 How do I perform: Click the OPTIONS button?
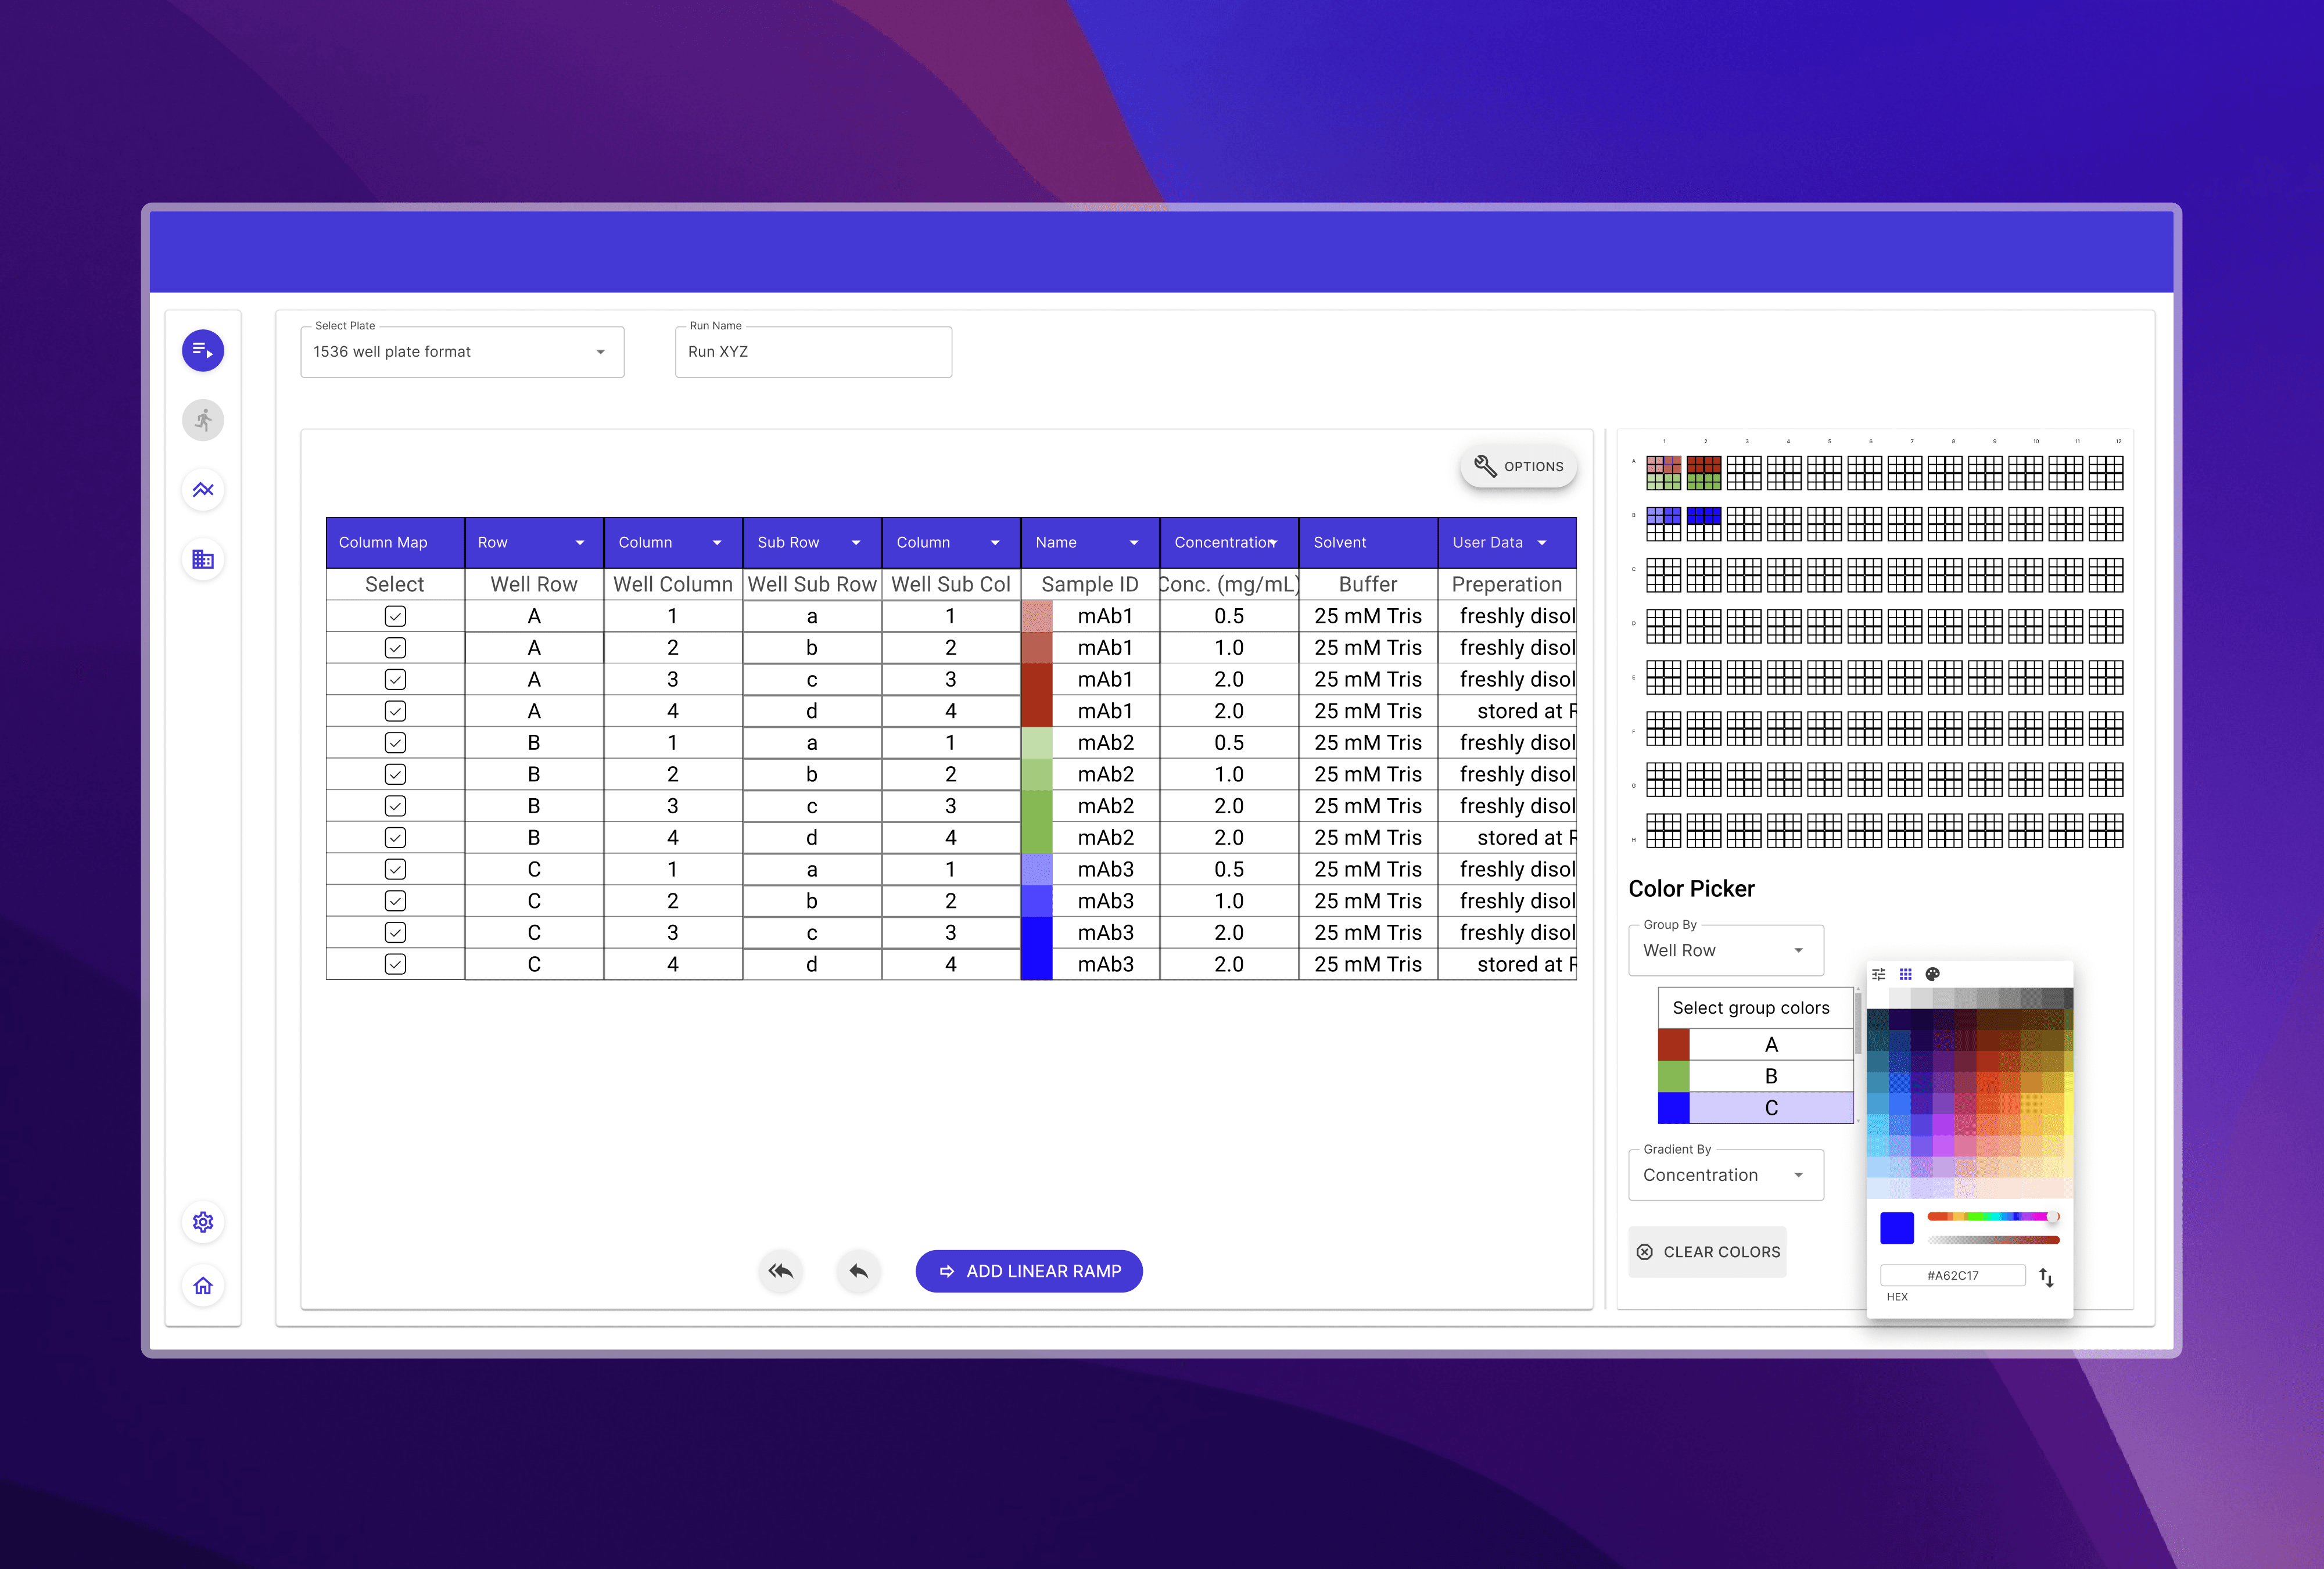[x=1518, y=467]
